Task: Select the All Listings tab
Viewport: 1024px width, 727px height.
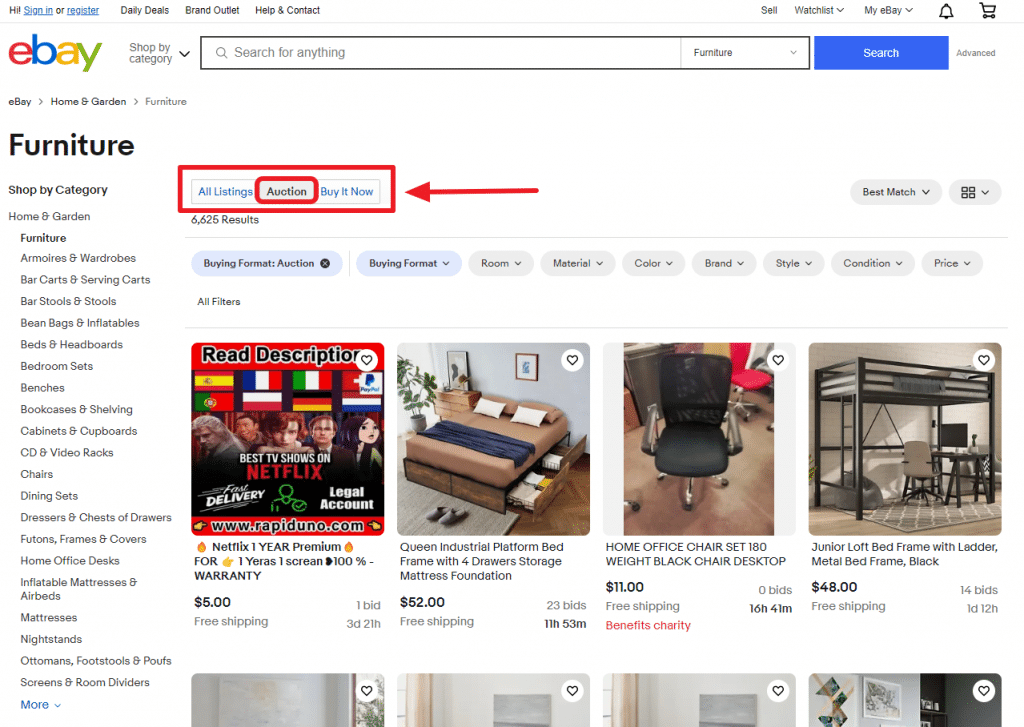Action: [225, 192]
